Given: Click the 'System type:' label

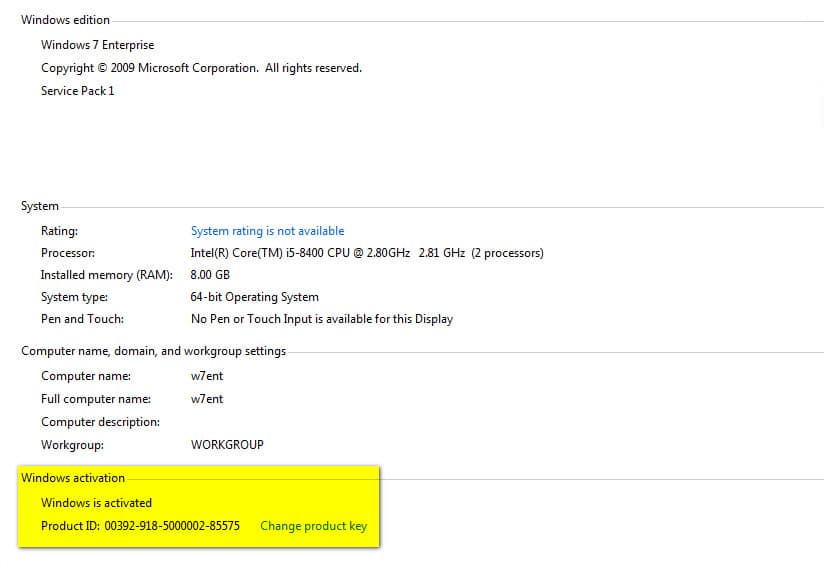Looking at the screenshot, I should [74, 297].
